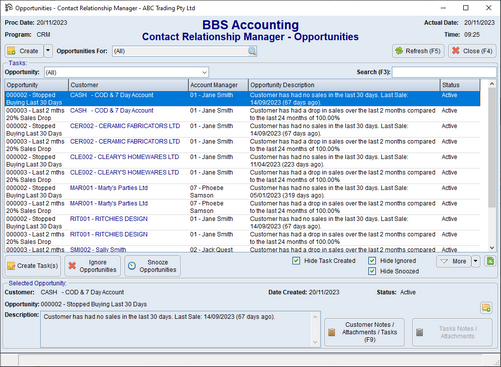Toggle the Hide Ignored checkbox
Viewport: 501px width, 367px height.
pyautogui.click(x=372, y=261)
